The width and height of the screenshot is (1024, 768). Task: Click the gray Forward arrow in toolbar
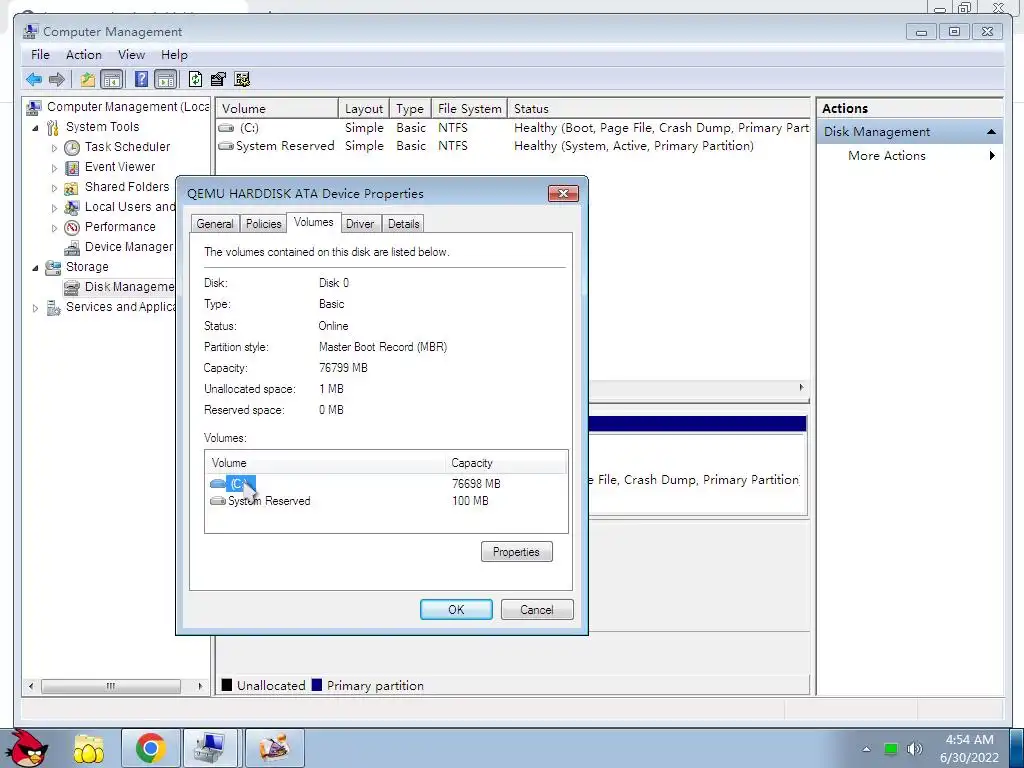(57, 80)
